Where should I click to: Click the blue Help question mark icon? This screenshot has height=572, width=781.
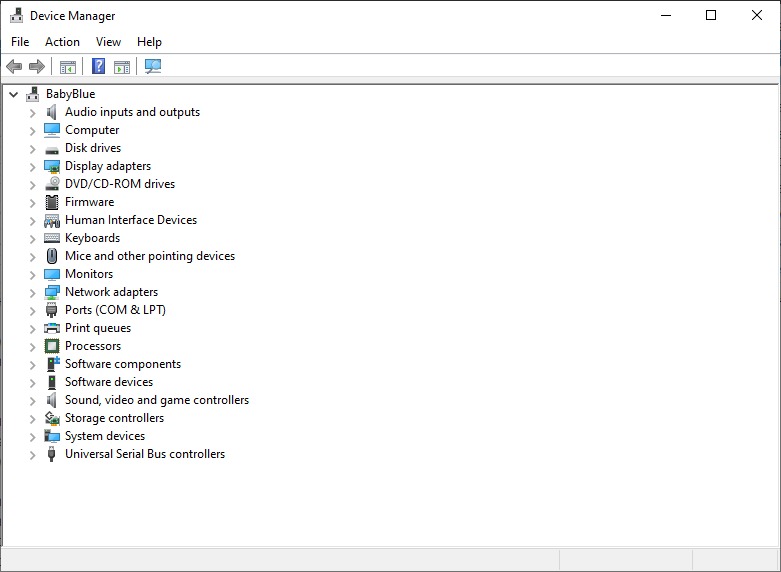click(x=98, y=67)
